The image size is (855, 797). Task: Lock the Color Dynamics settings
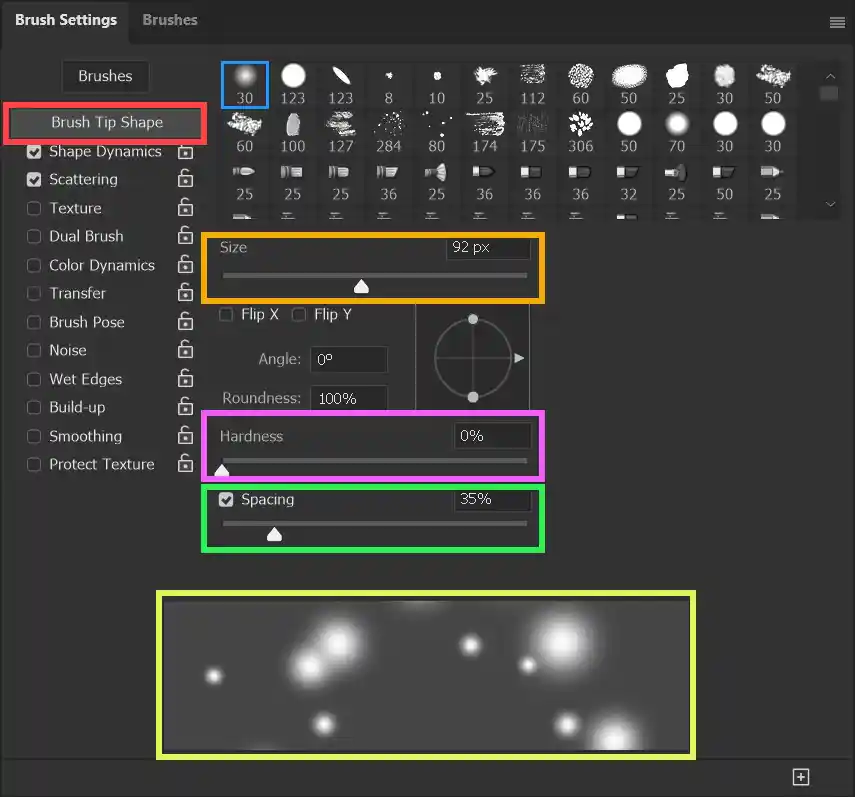[x=185, y=265]
